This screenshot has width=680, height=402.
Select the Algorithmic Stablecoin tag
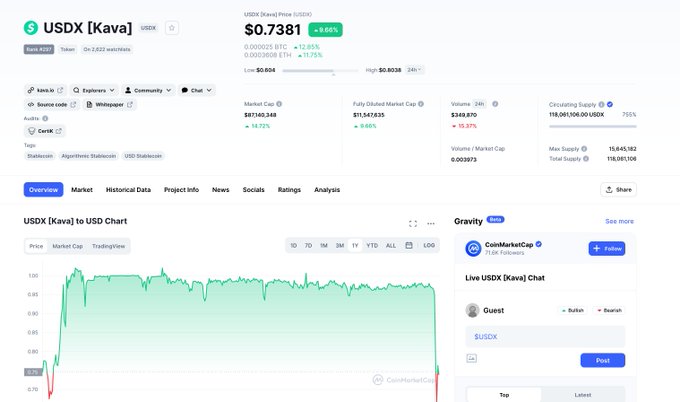coord(88,156)
